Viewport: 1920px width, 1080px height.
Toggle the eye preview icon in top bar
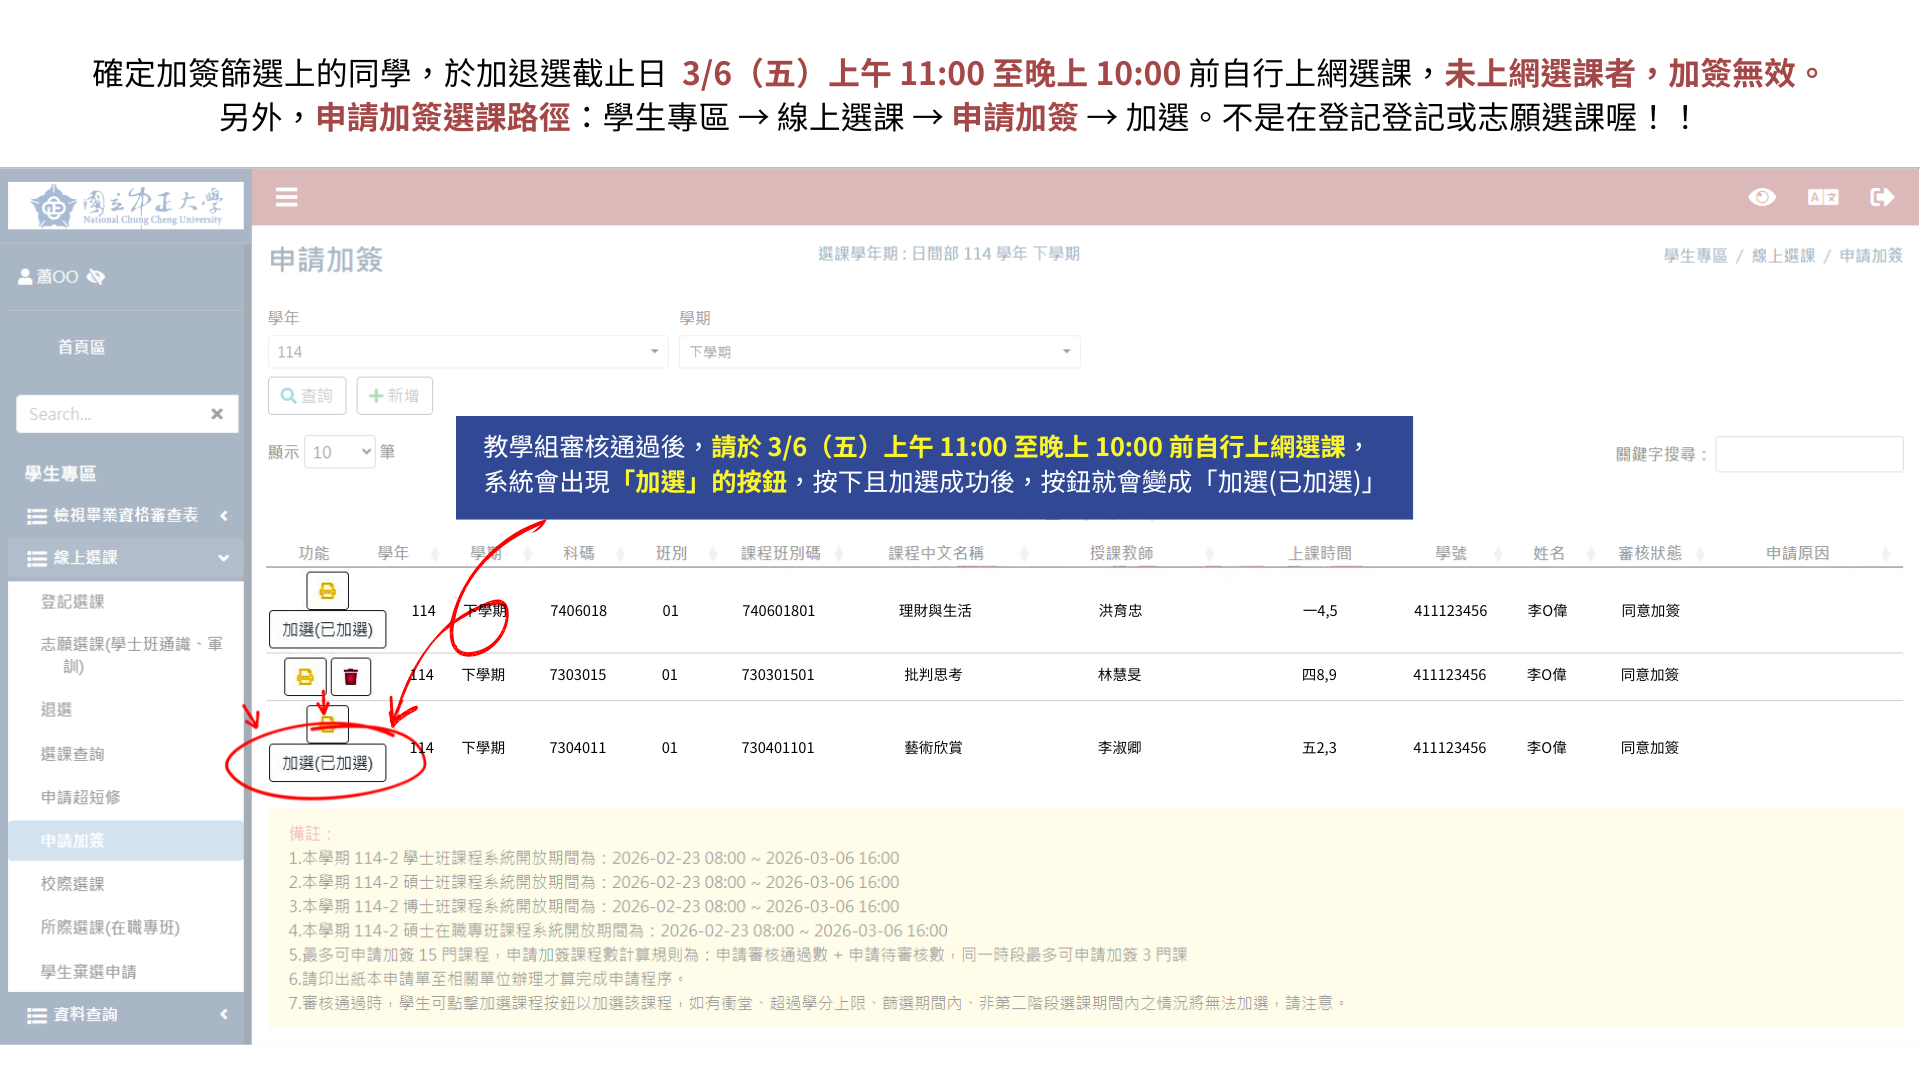pos(1763,197)
